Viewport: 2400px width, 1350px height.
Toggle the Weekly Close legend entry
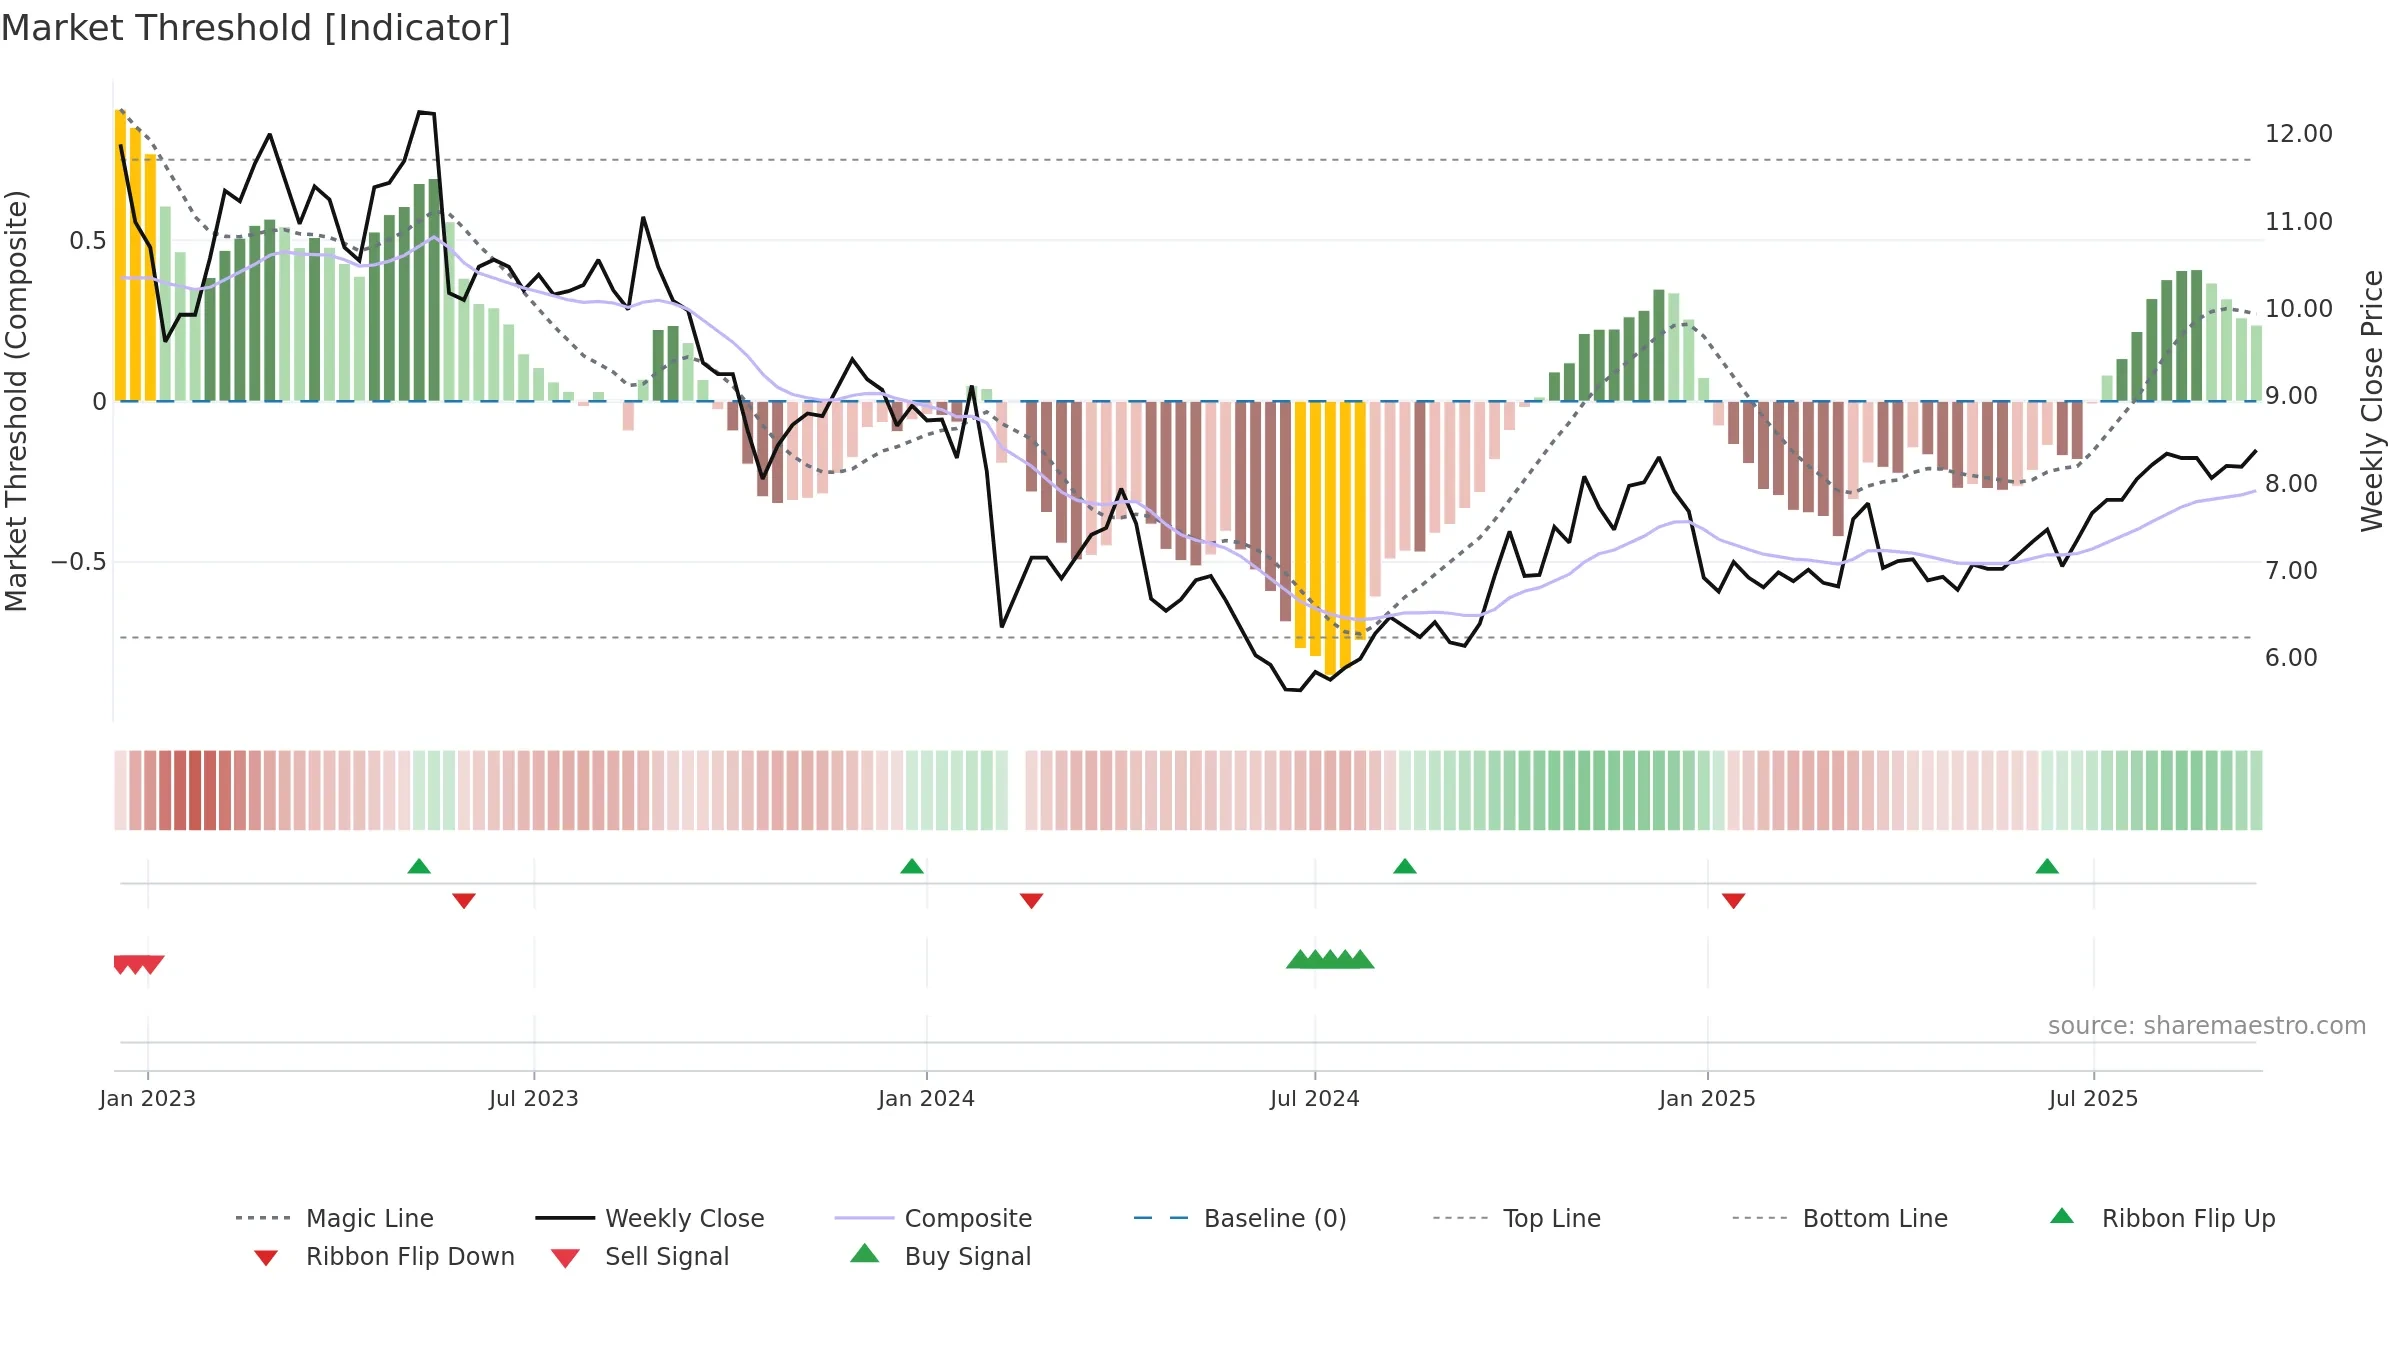(x=650, y=1218)
